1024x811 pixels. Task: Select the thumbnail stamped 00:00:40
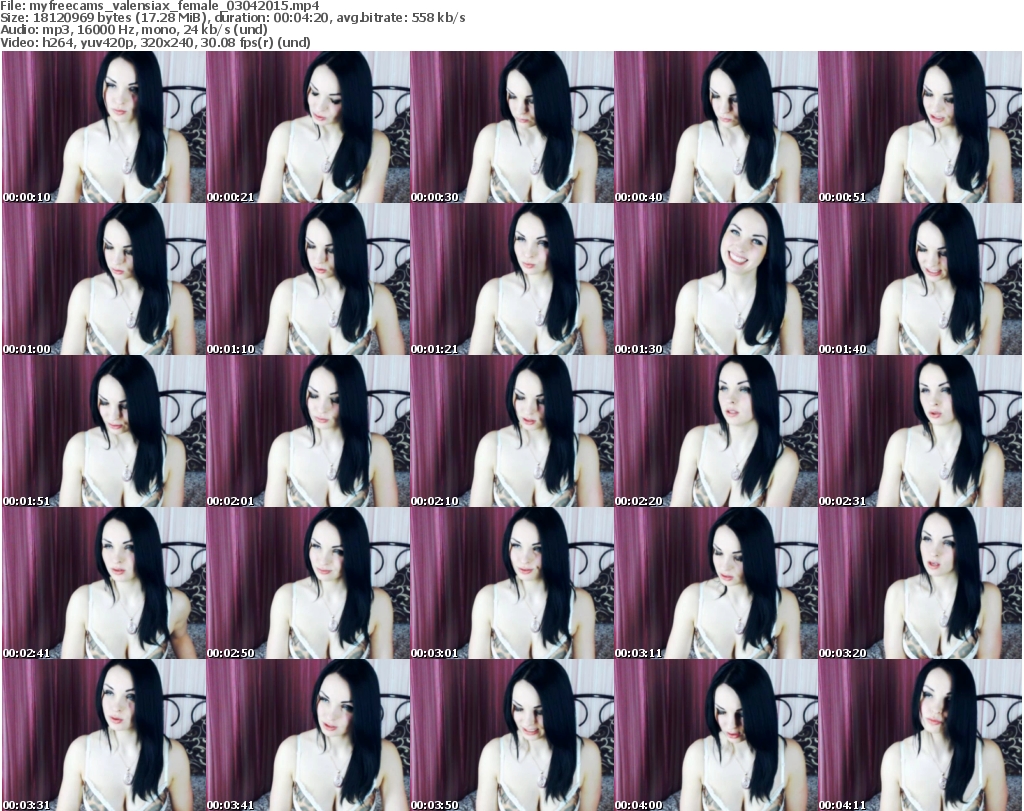tap(716, 127)
